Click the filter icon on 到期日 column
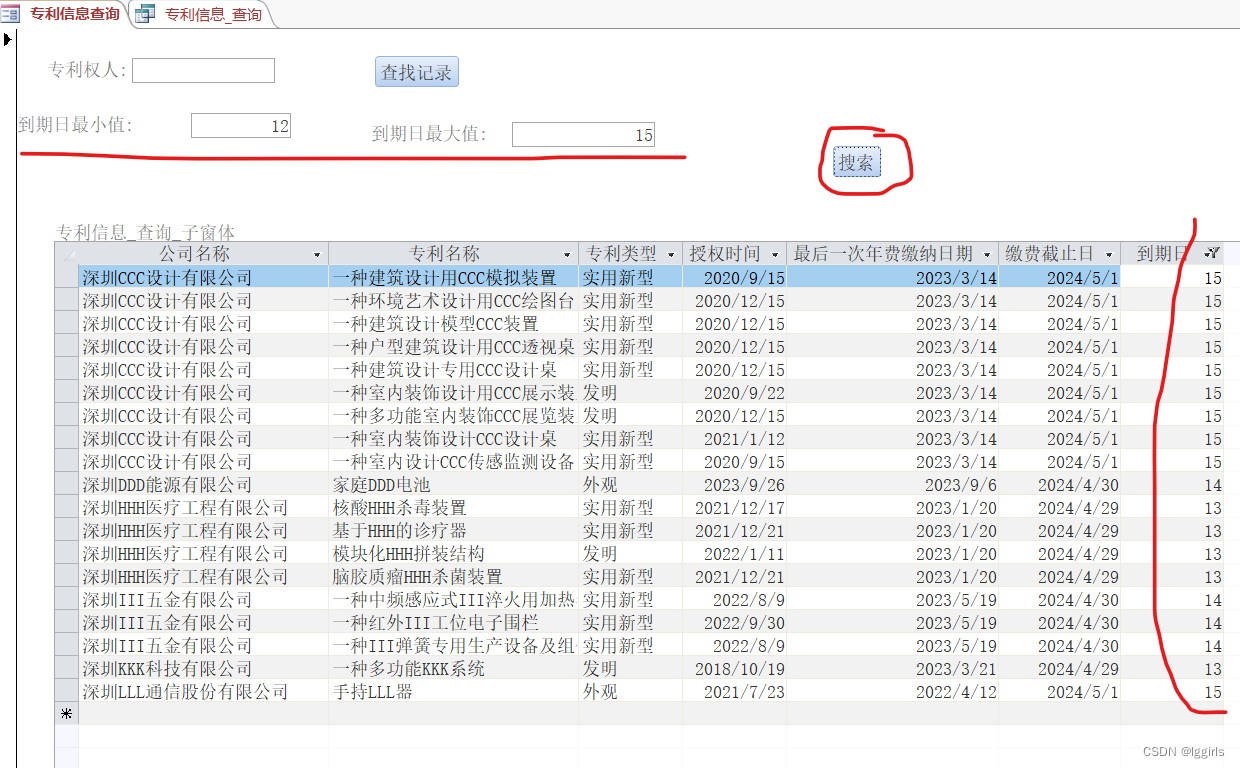 [1211, 255]
